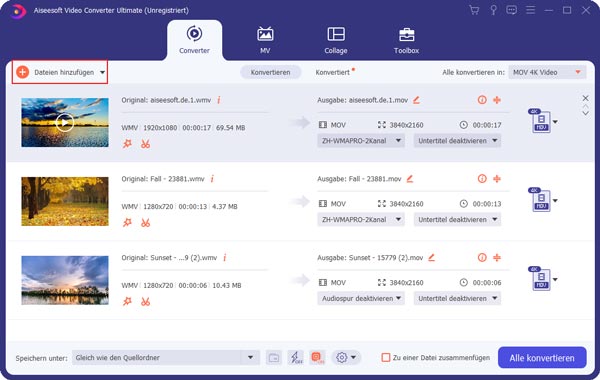Toggle the lightning acceleration icon

coord(295,358)
